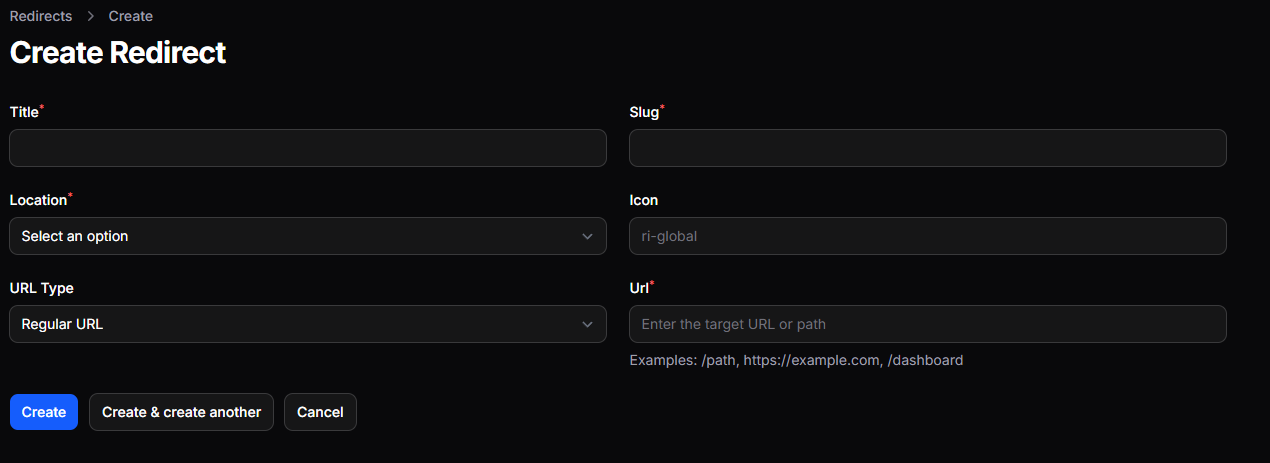Click the URL Type dropdown chevron arrow
Screen dimensions: 1270x463
click(587, 324)
